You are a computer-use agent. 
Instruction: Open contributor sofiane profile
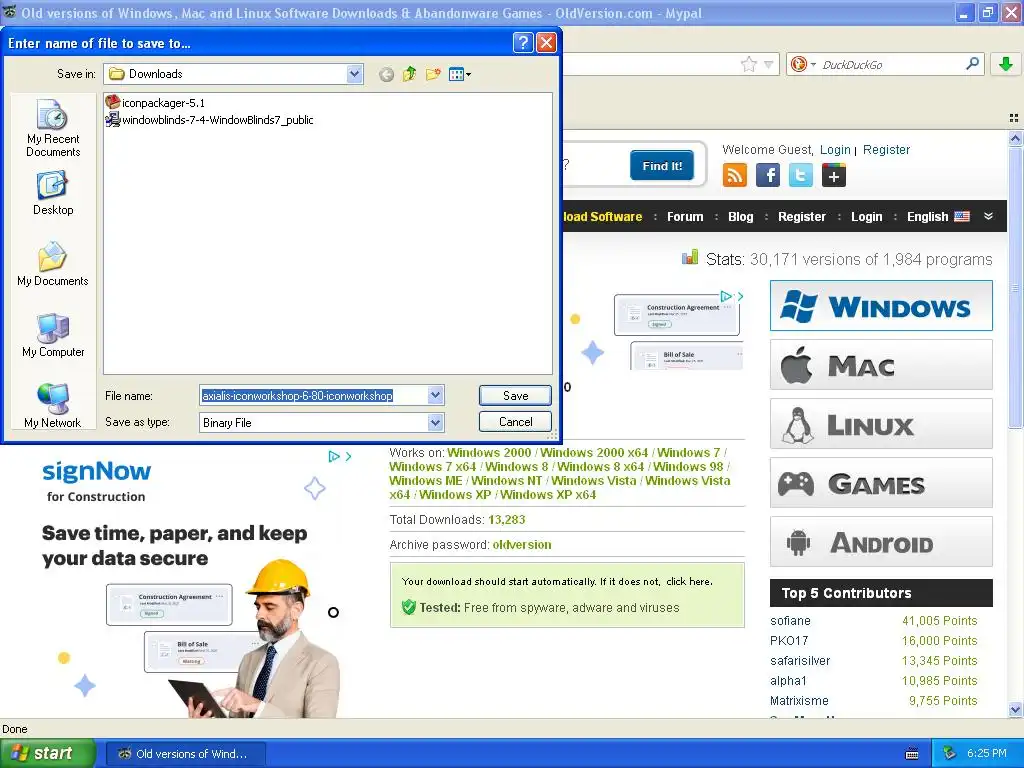[x=790, y=620]
